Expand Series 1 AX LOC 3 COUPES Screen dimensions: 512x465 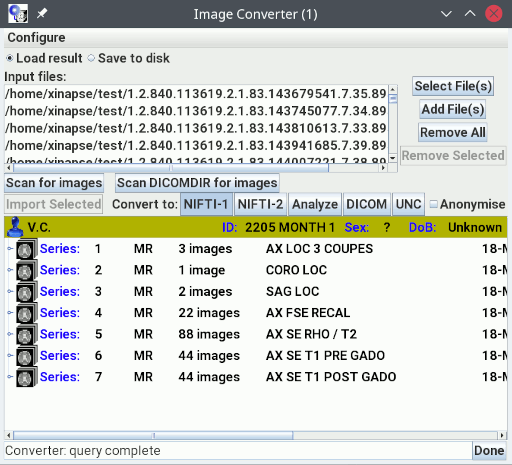[10, 248]
